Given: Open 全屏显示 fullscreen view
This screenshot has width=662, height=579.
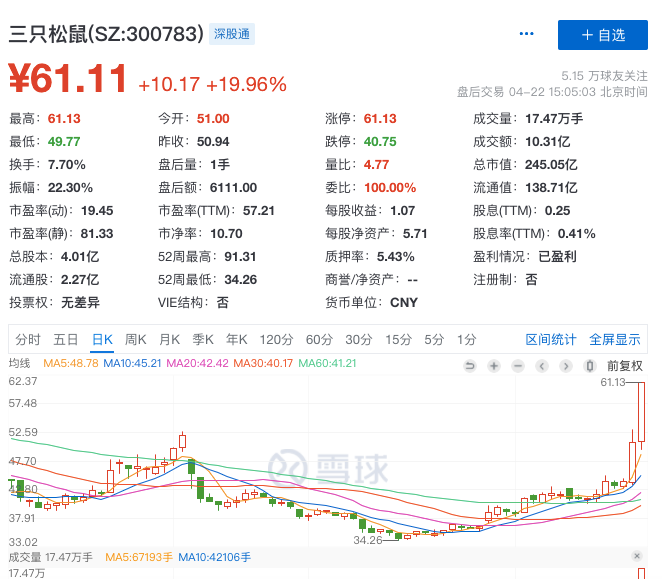Looking at the screenshot, I should 615,340.
